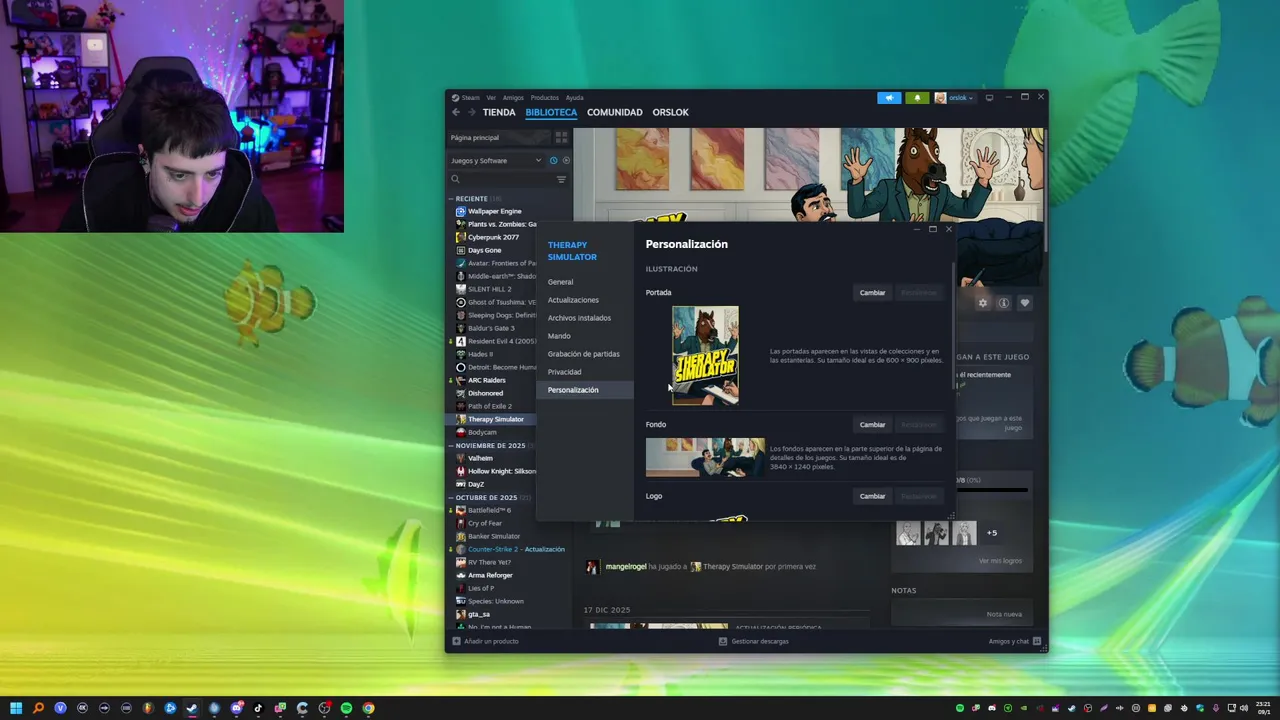Go forward with the Steam forward arrow
Viewport: 1280px width, 720px height.
coord(472,112)
